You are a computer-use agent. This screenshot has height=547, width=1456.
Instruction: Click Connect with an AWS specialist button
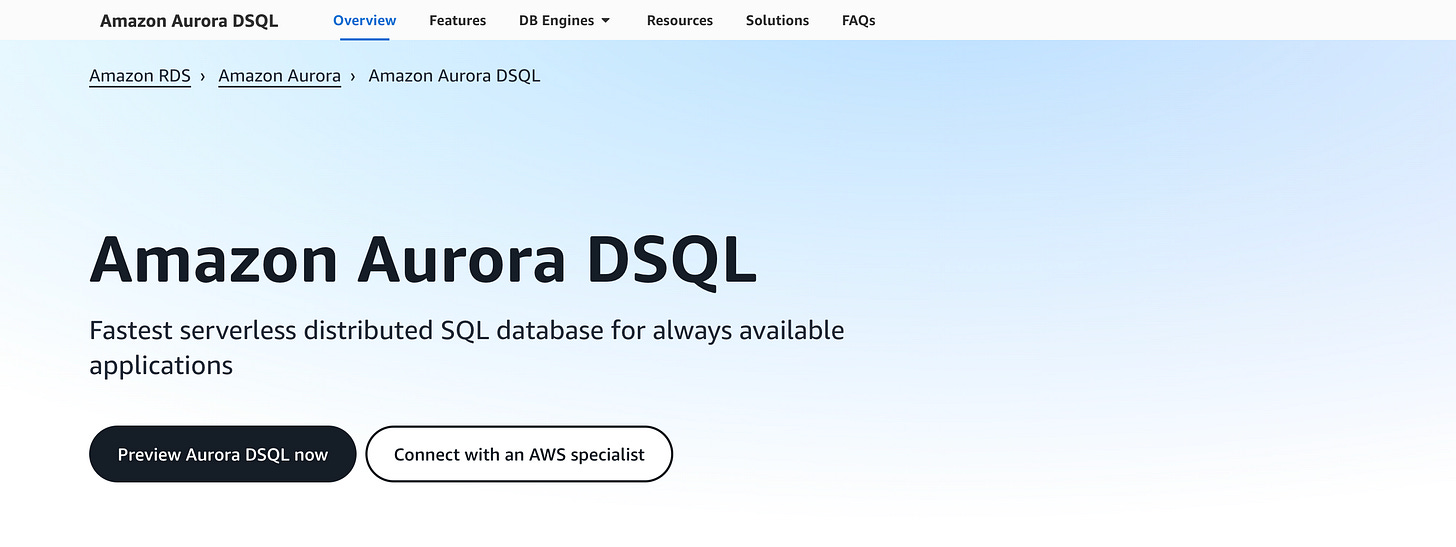(x=519, y=454)
